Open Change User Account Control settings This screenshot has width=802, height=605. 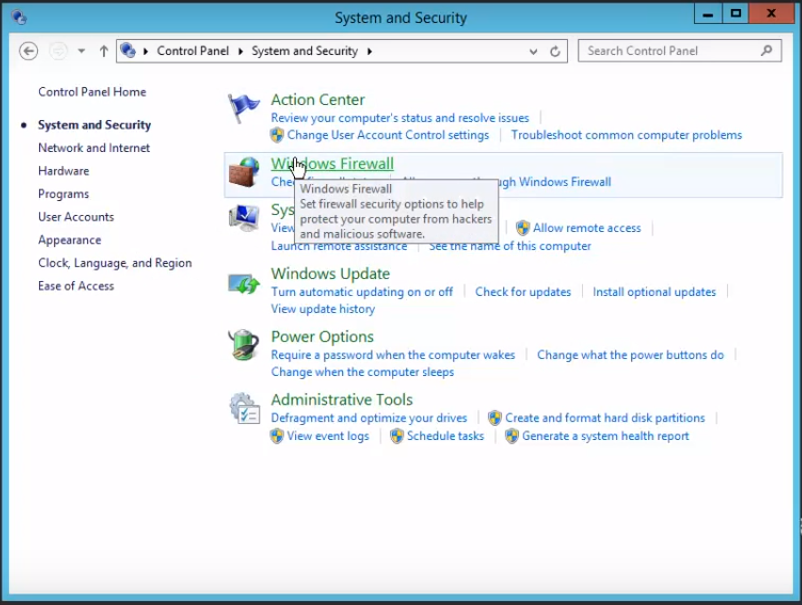point(388,135)
